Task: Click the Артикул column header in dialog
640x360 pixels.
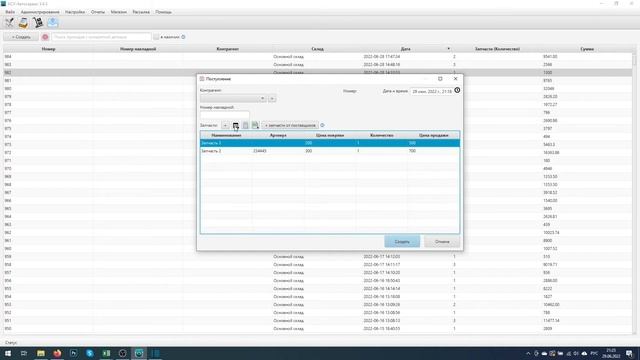Action: [278, 135]
